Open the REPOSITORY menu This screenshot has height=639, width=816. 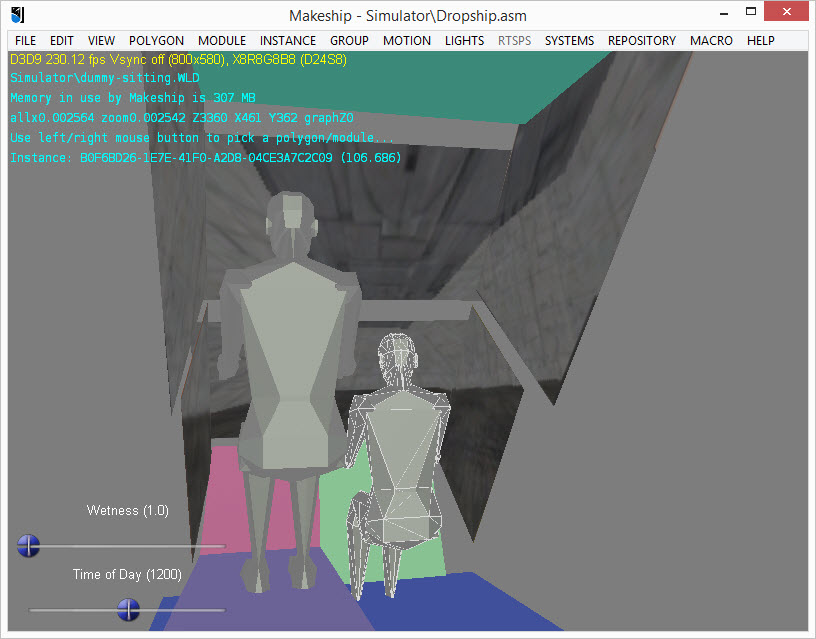642,41
